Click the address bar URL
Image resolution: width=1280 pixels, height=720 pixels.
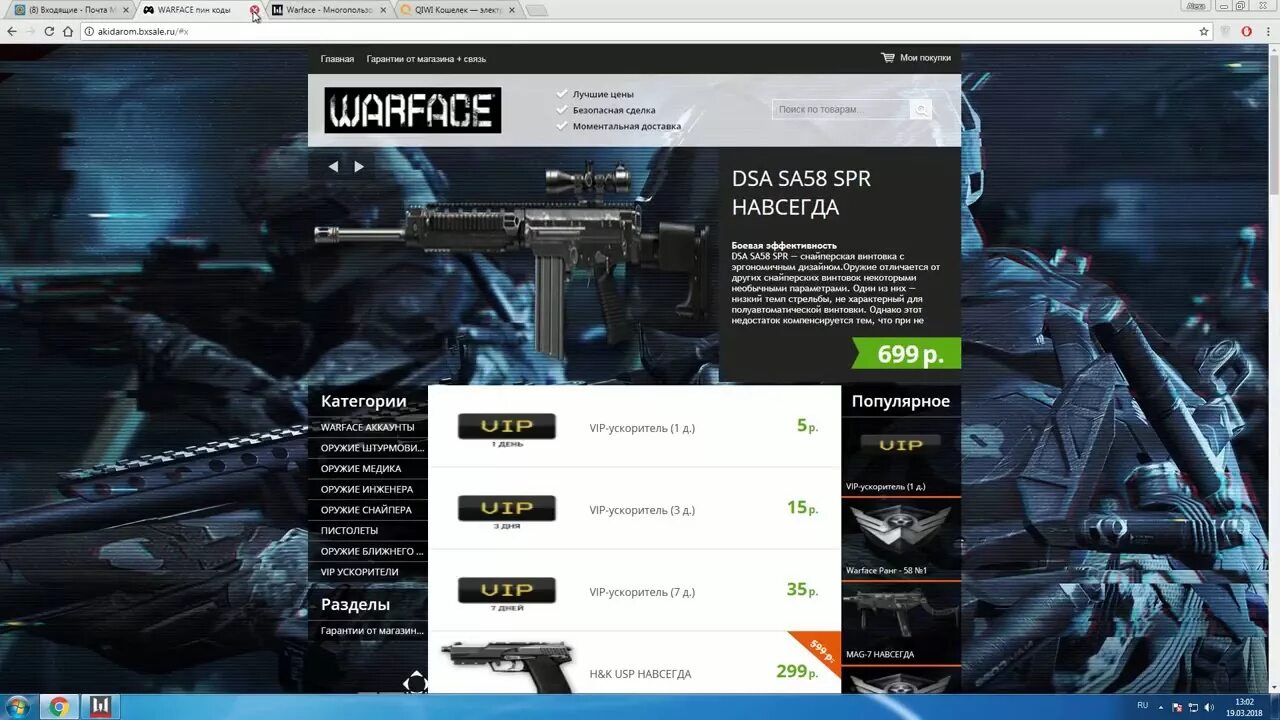click(x=143, y=31)
